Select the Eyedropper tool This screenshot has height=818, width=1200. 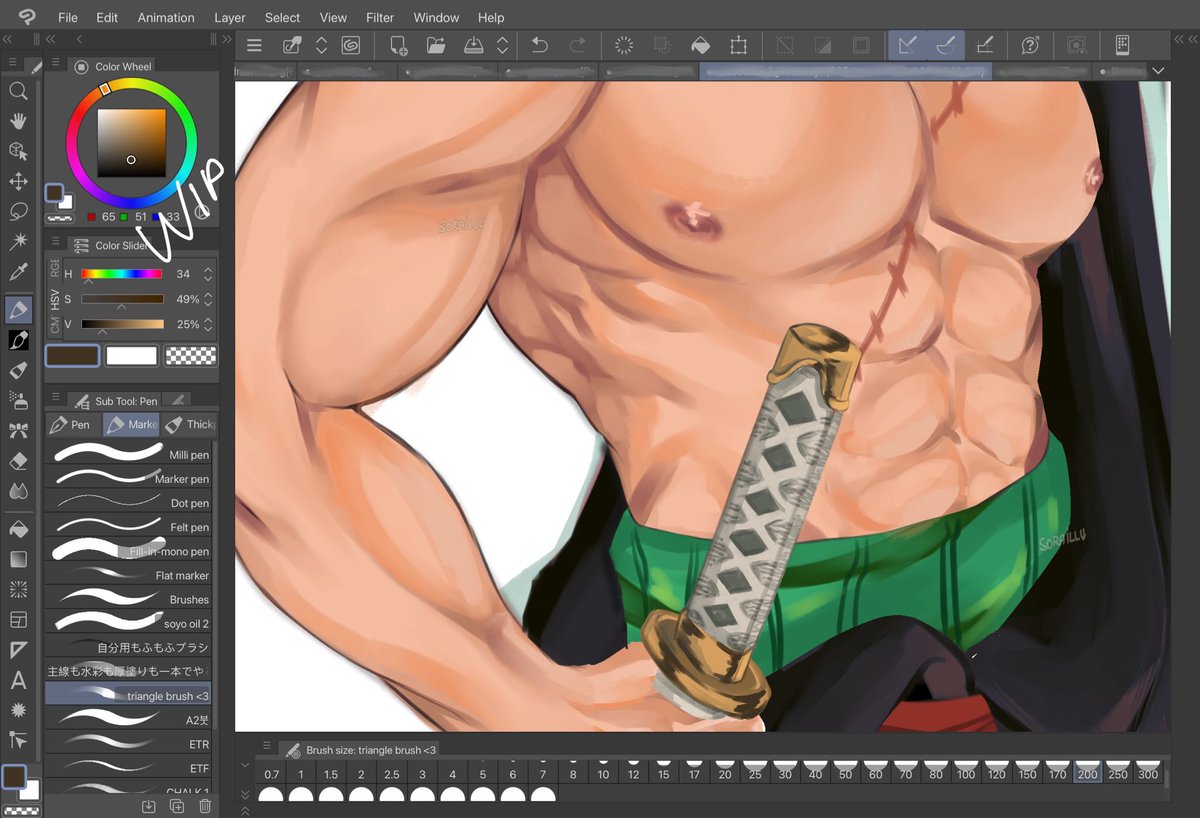pyautogui.click(x=18, y=272)
